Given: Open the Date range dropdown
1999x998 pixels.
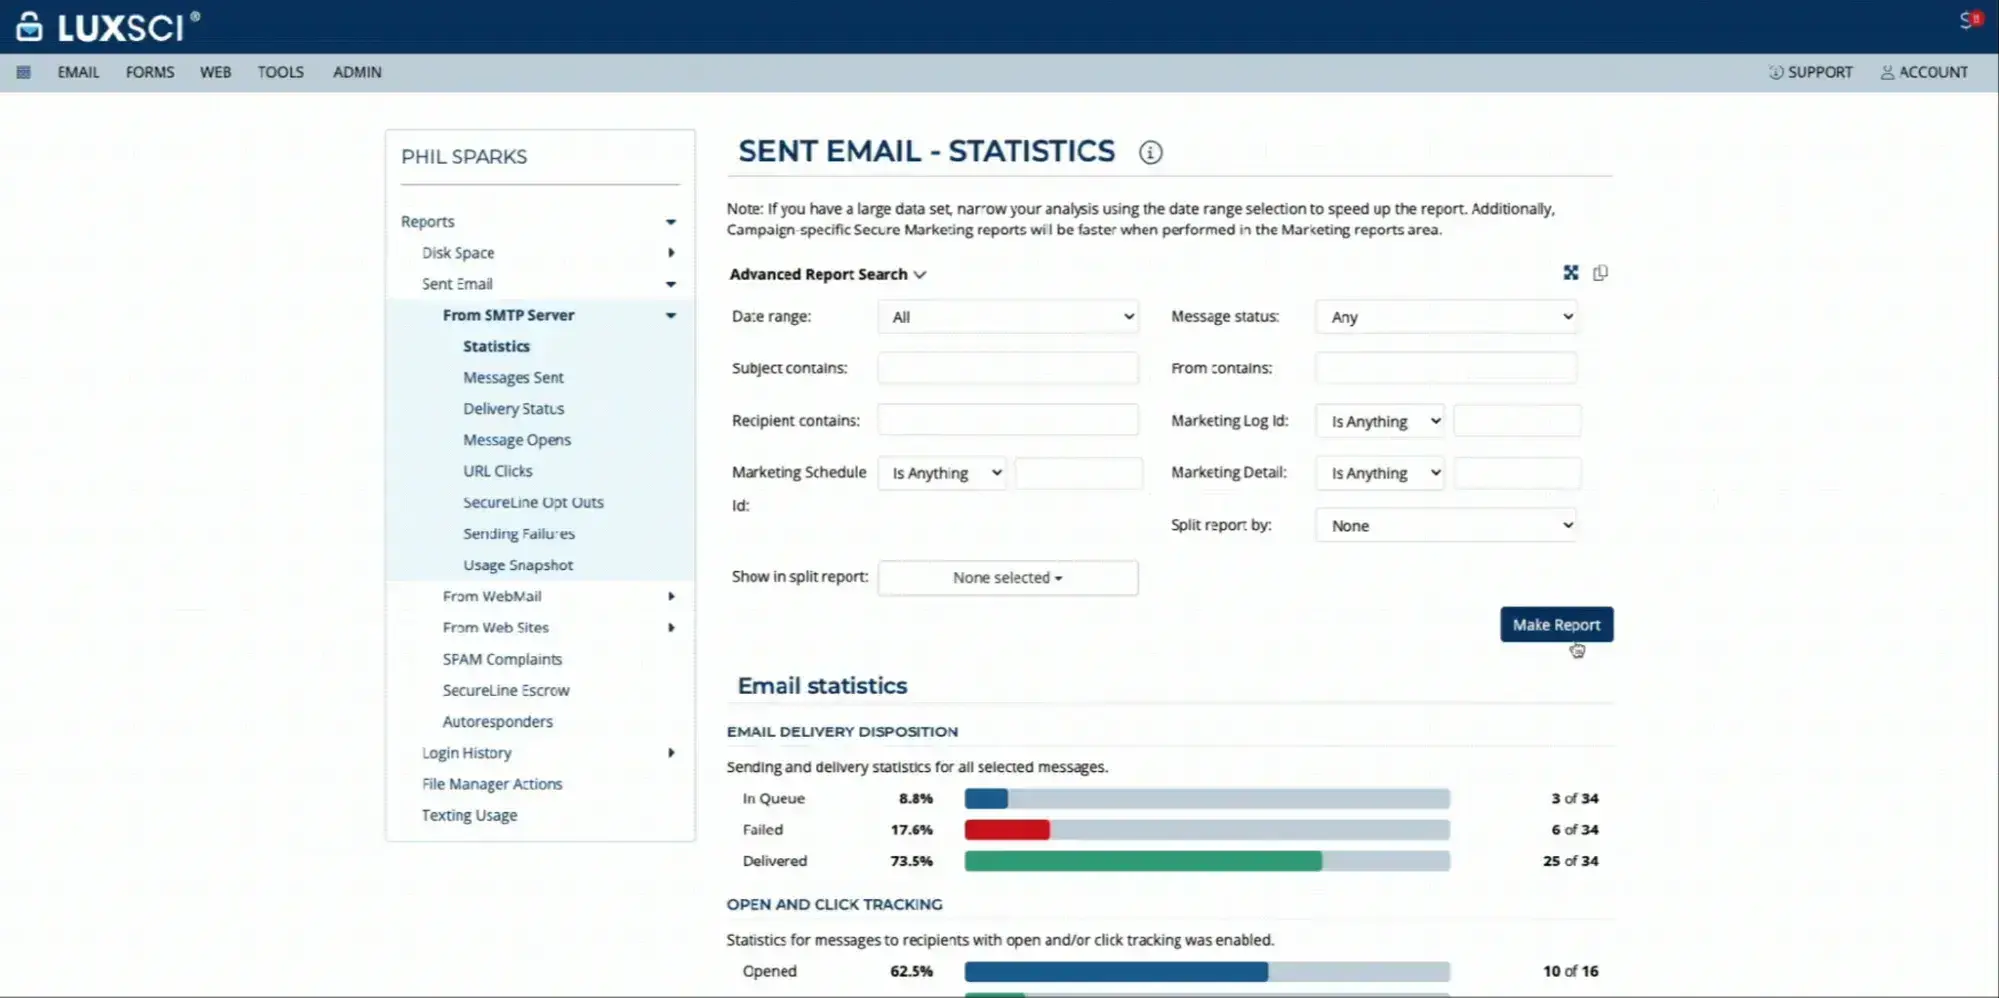Looking at the screenshot, I should [x=1007, y=316].
